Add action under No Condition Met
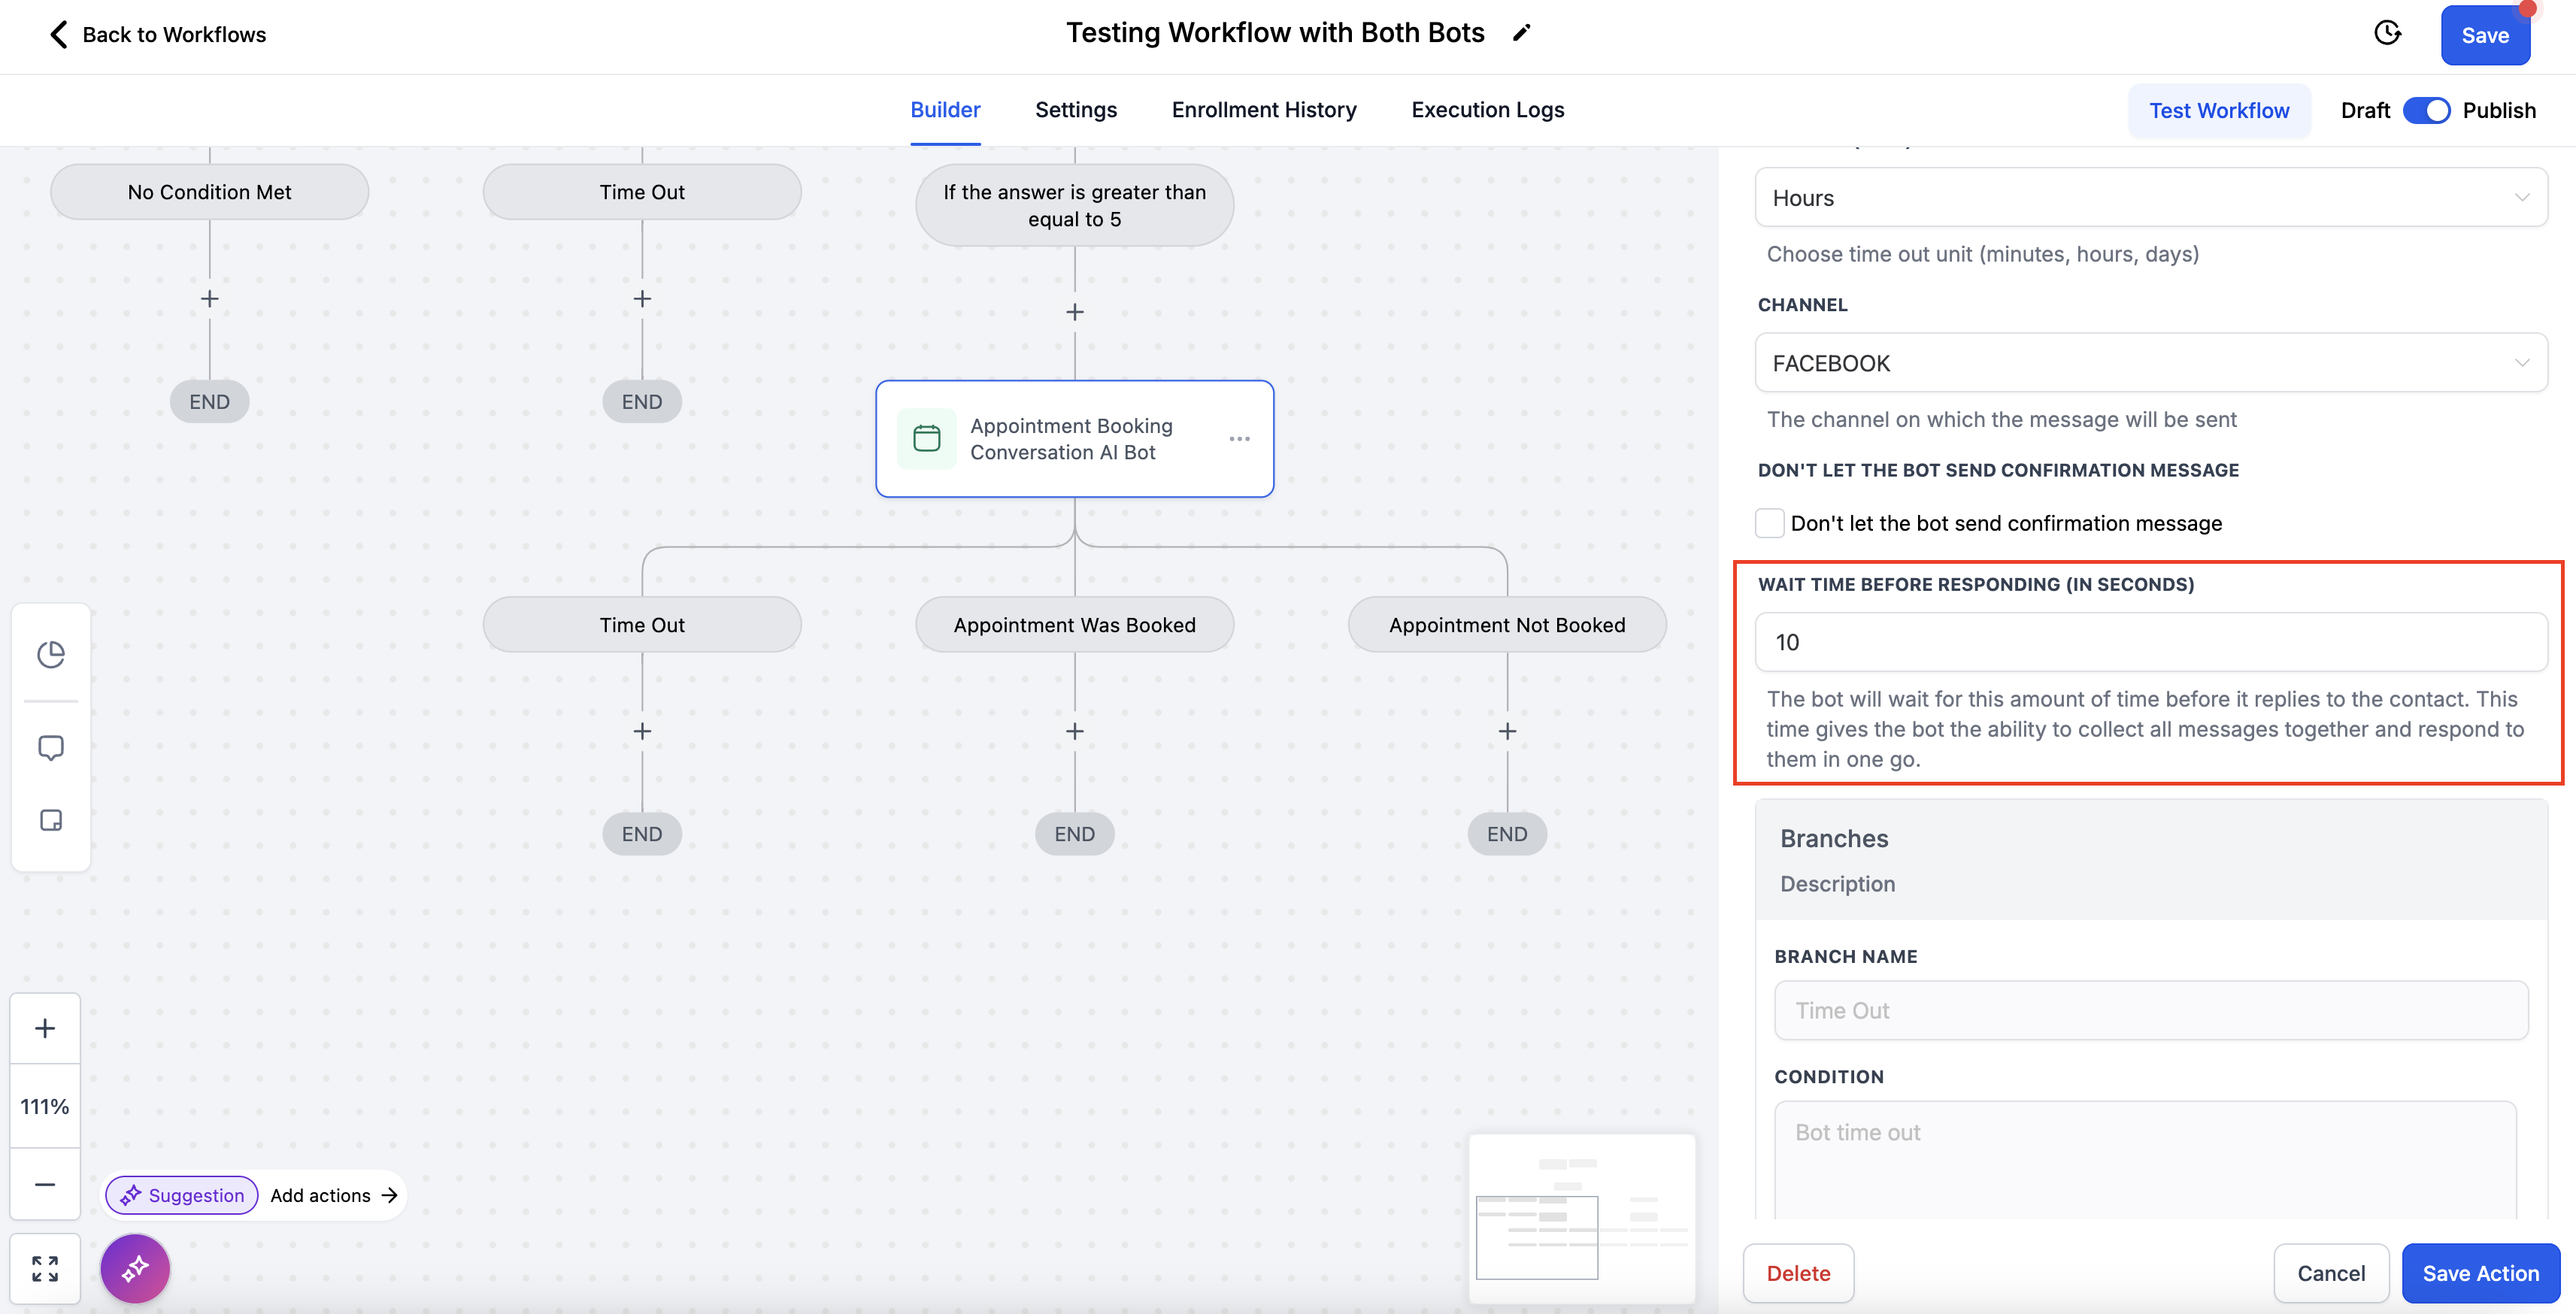Screen dimensions: 2576x1314 (209, 299)
